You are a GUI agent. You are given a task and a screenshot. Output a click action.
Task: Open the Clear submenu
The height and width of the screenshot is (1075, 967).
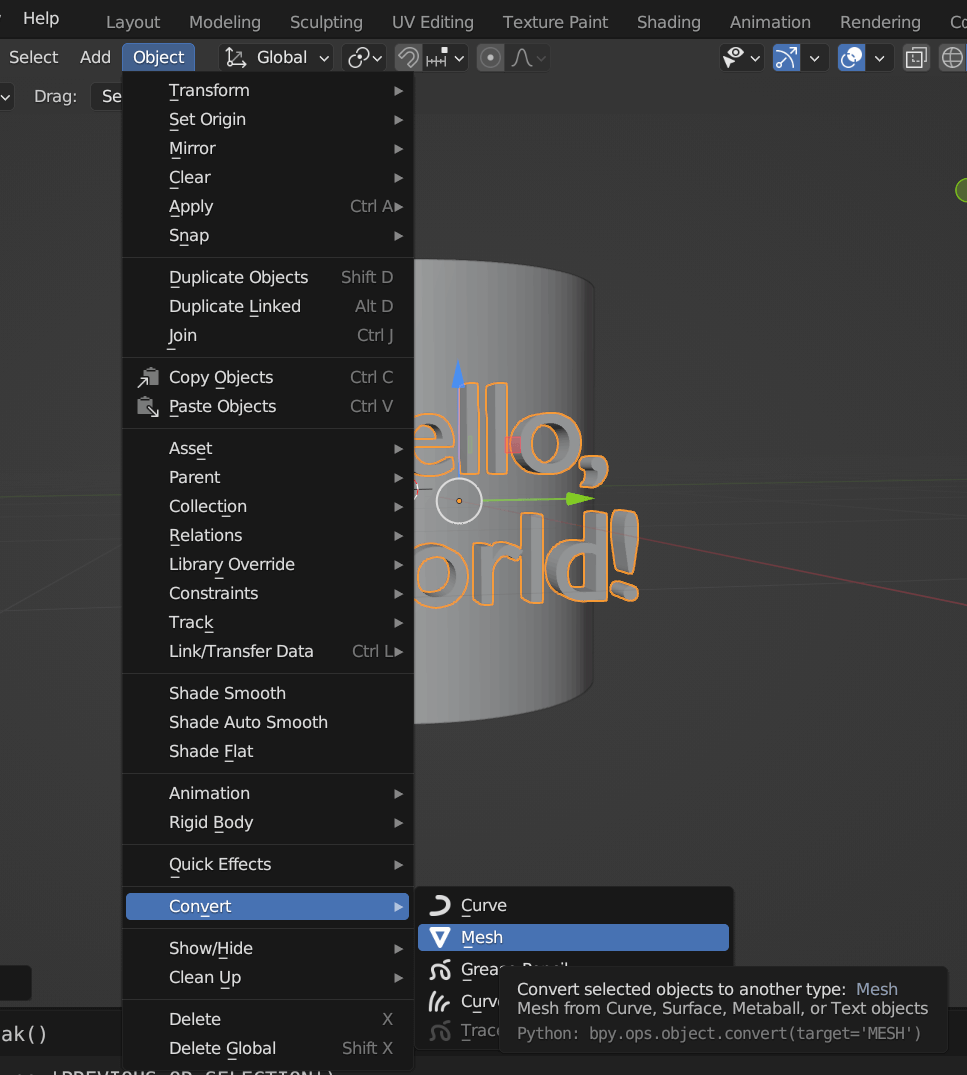click(x=267, y=178)
